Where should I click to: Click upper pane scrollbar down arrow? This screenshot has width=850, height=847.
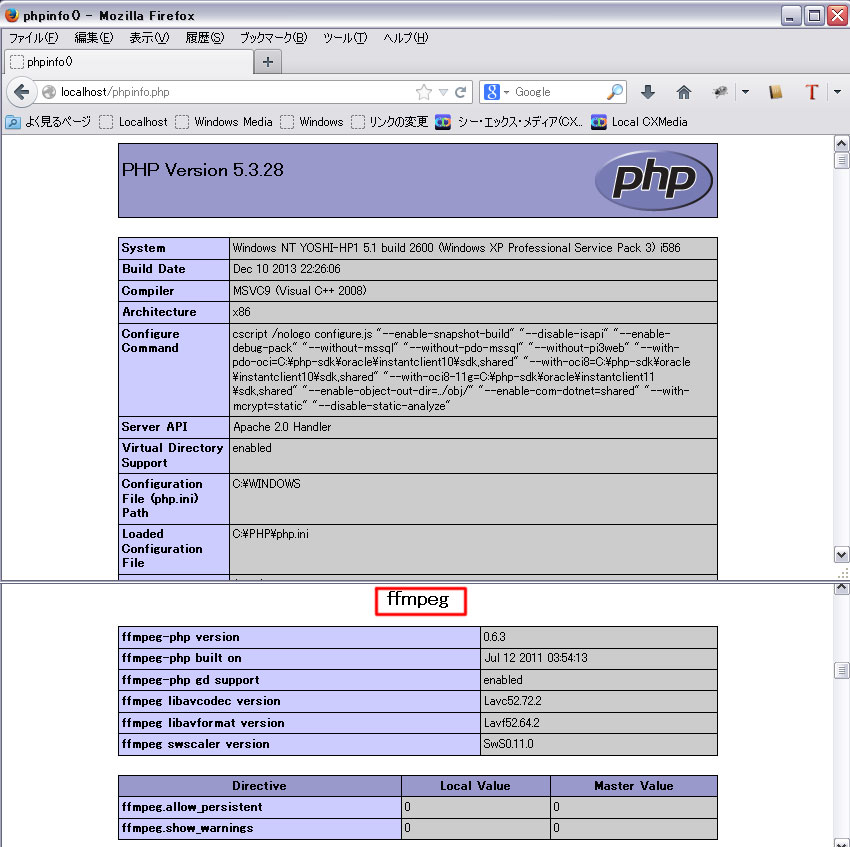841,555
